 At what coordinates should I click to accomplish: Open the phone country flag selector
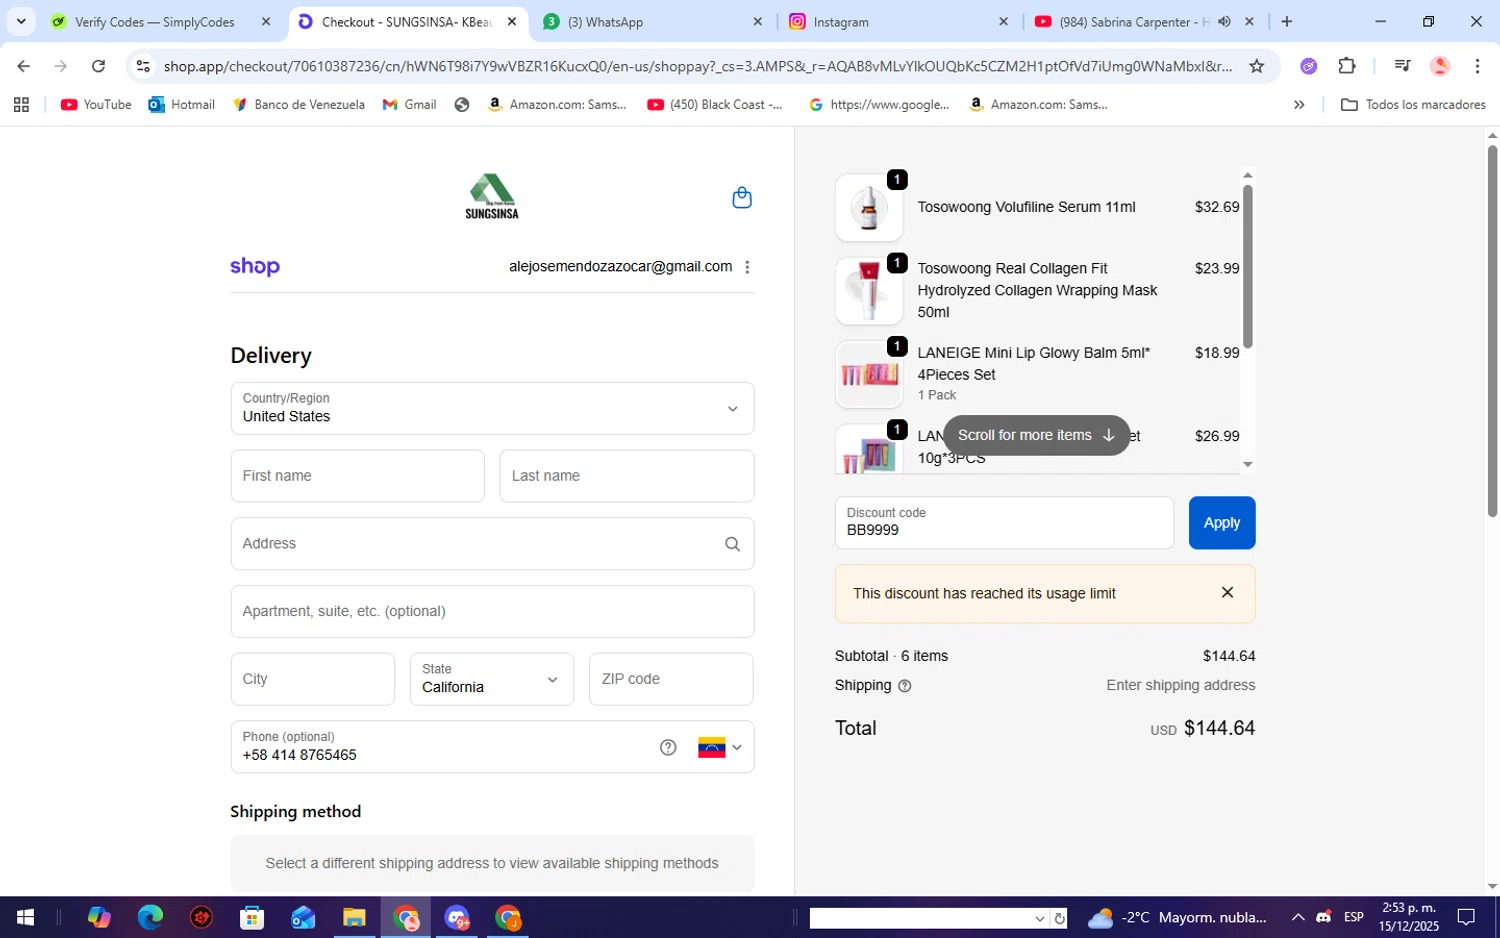point(720,747)
